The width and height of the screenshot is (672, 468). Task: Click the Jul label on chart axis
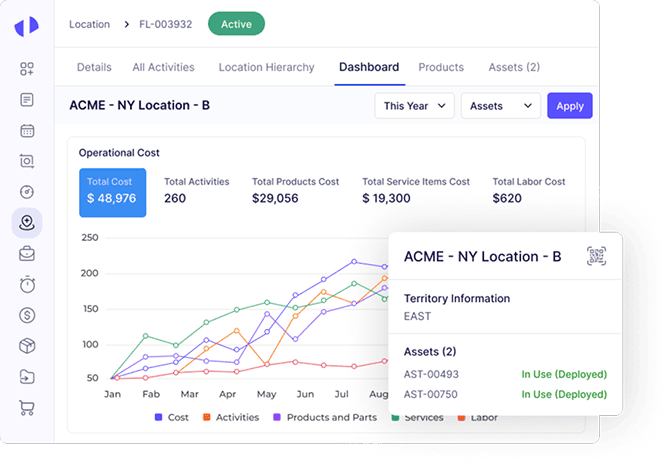(342, 394)
